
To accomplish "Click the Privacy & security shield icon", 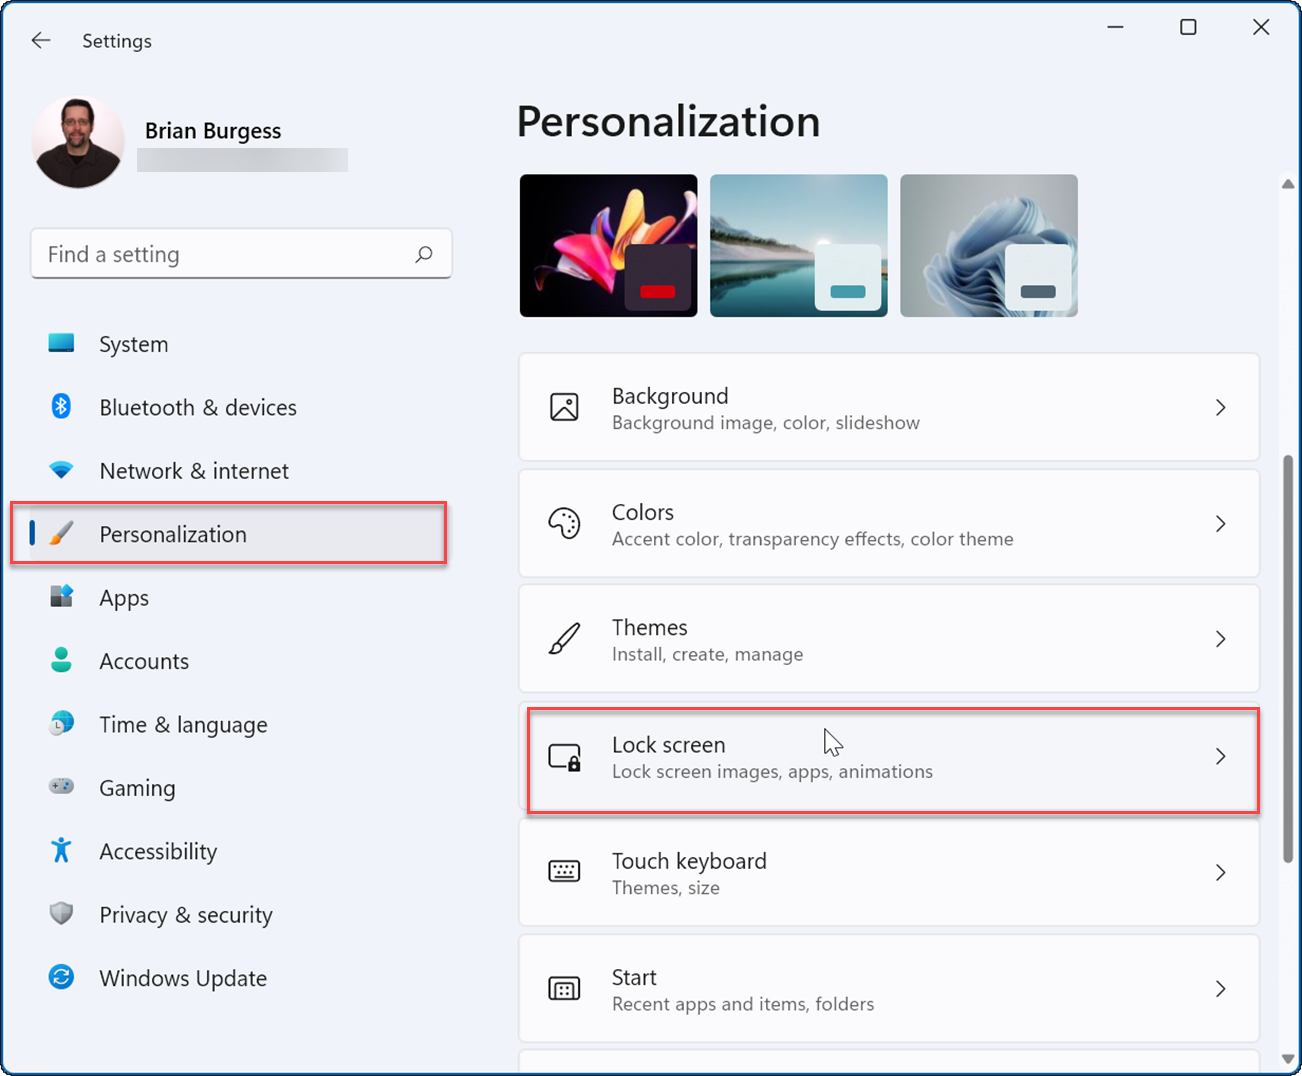I will click(61, 914).
